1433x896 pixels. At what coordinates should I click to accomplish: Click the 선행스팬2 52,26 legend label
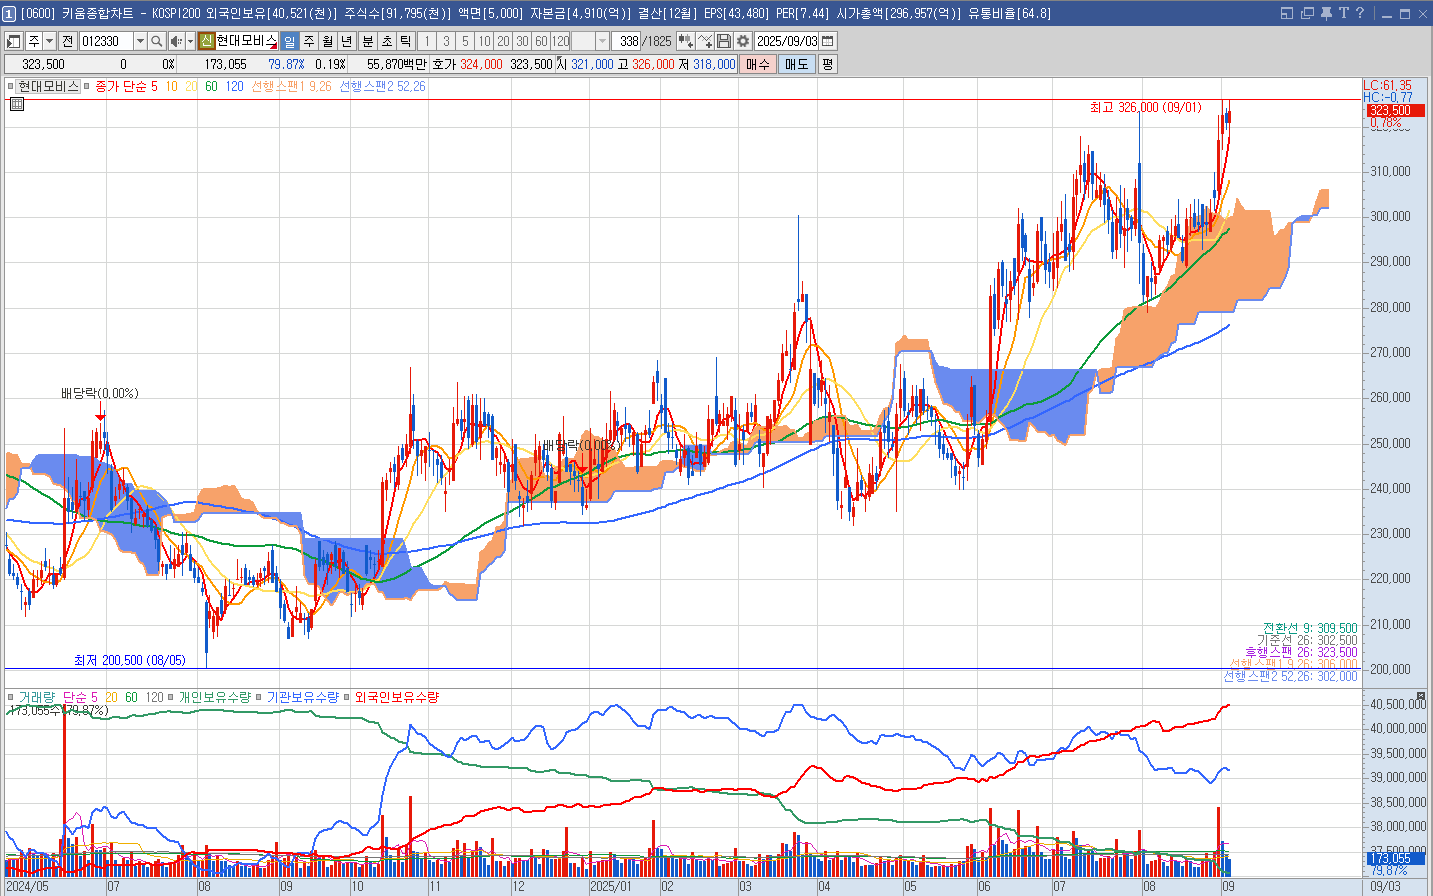coord(382,86)
